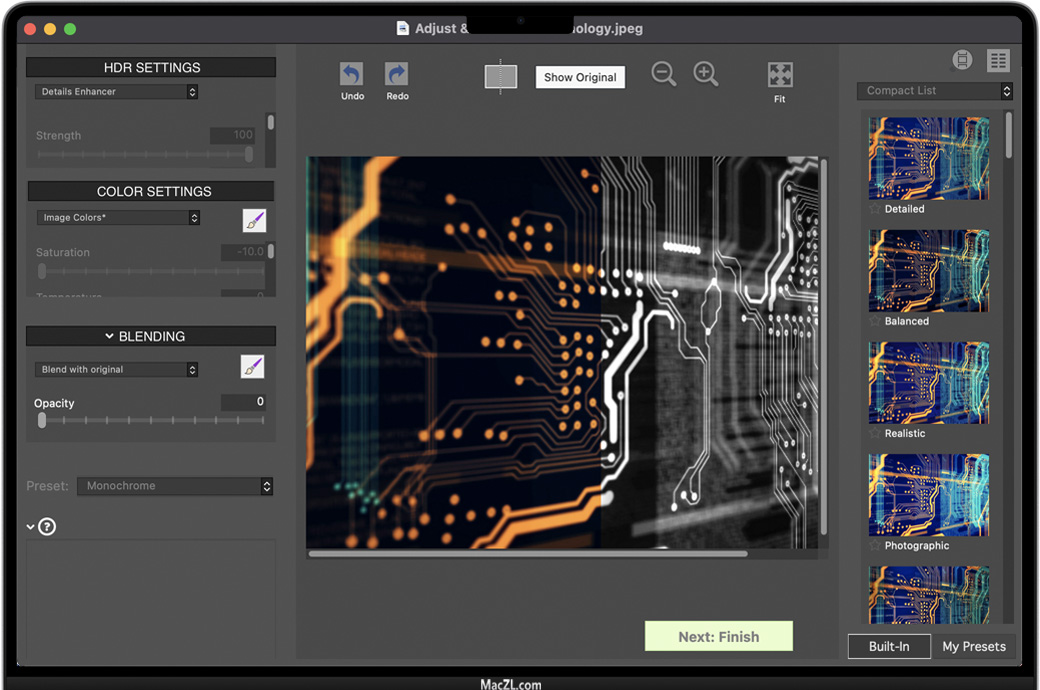This screenshot has width=1040, height=690.
Task: Open the Blend with original dropdown
Action: click(117, 370)
